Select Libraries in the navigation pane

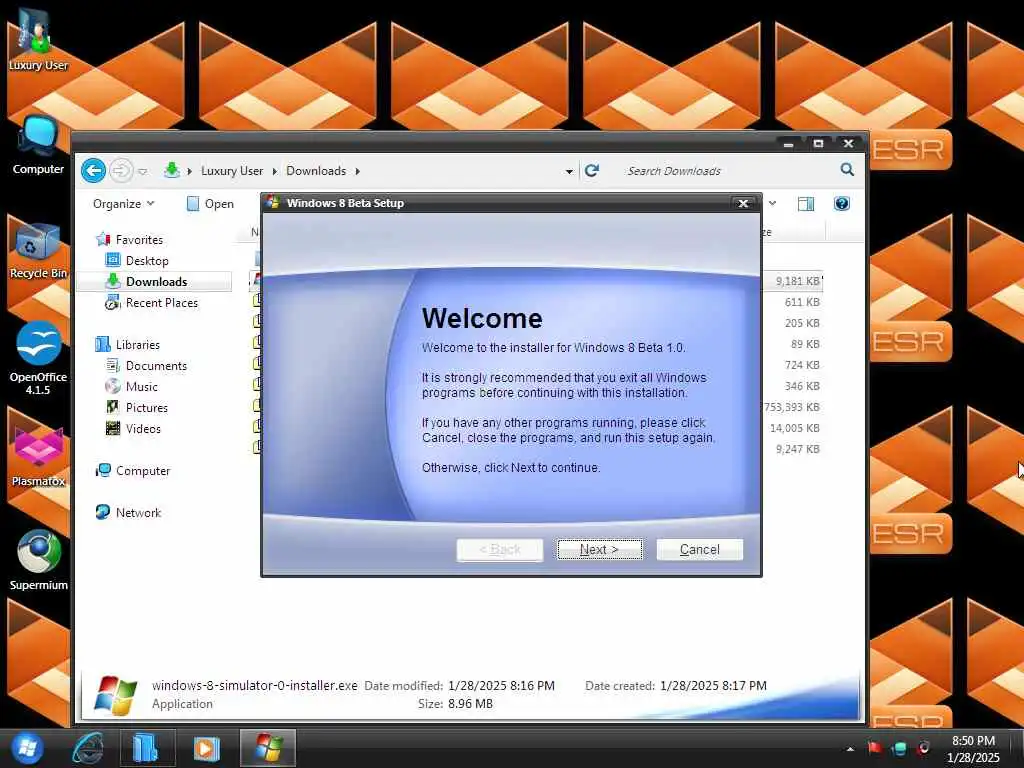128,344
